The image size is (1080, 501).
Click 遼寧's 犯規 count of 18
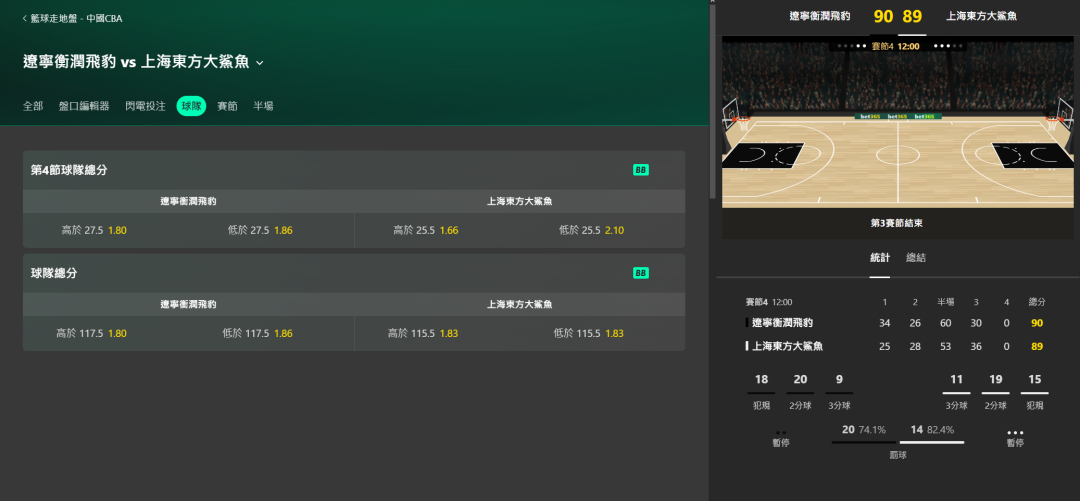coord(761,380)
